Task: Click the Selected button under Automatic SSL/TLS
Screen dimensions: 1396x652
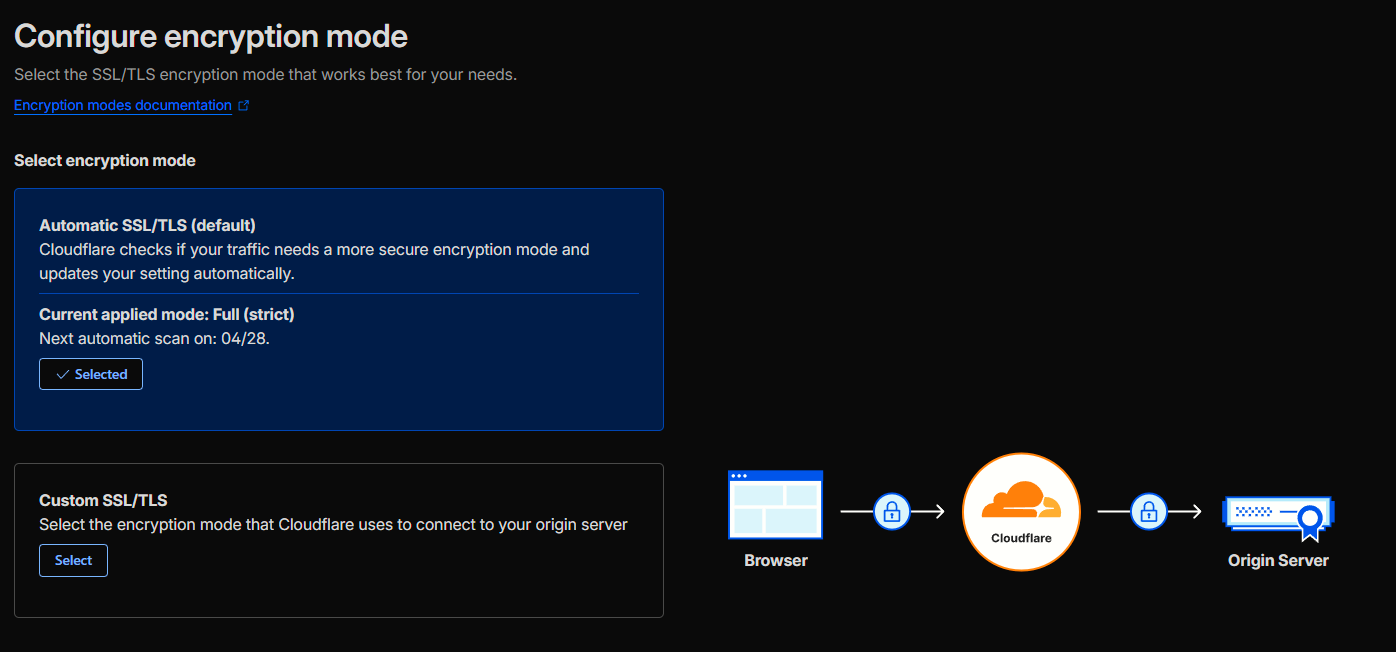Action: [x=91, y=374]
